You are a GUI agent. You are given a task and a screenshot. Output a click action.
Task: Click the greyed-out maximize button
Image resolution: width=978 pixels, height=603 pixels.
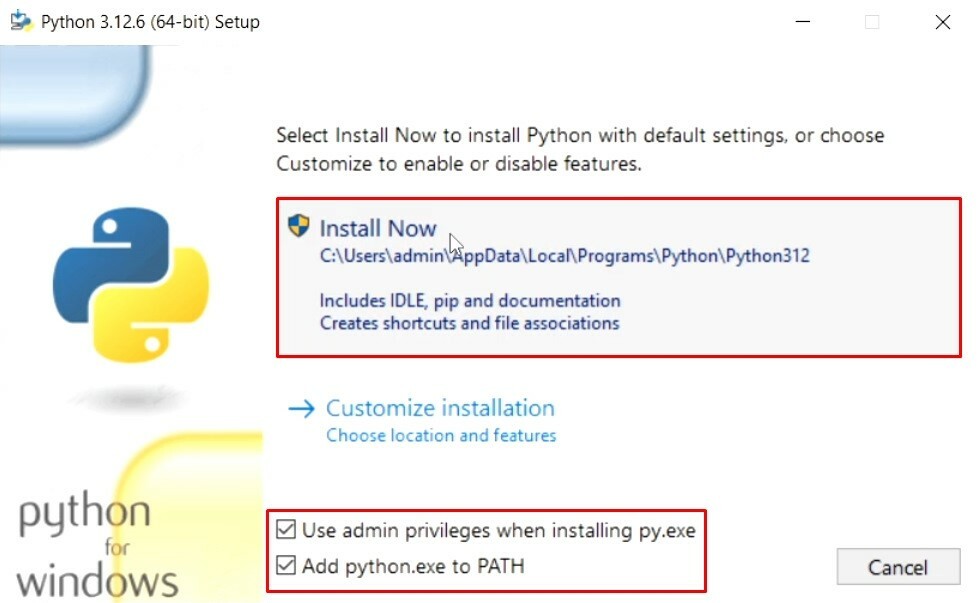pyautogui.click(x=872, y=22)
